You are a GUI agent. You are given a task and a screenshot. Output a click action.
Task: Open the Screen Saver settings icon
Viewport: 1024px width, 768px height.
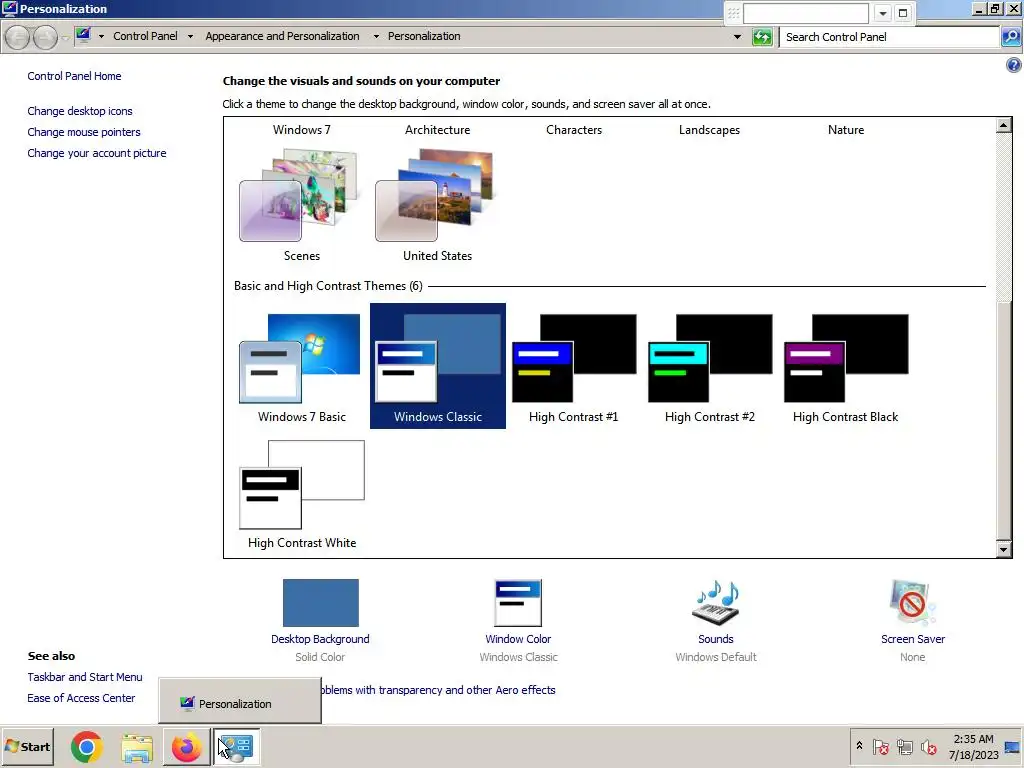(x=912, y=603)
